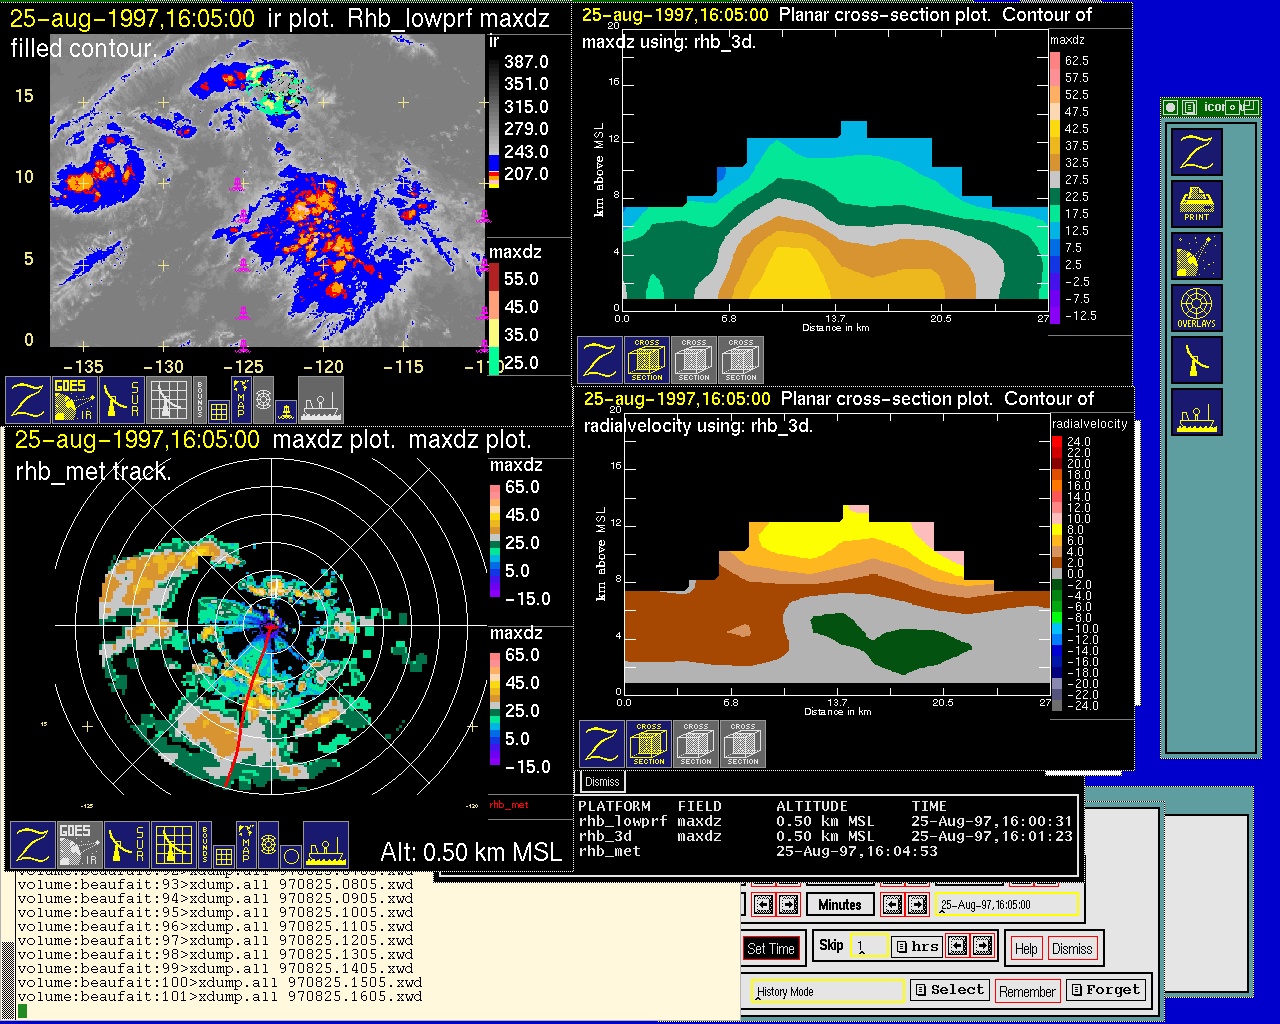The height and width of the screenshot is (1024, 1280).
Task: Click the 62.5 swatch on maxdz color scale
Action: coord(1055,60)
